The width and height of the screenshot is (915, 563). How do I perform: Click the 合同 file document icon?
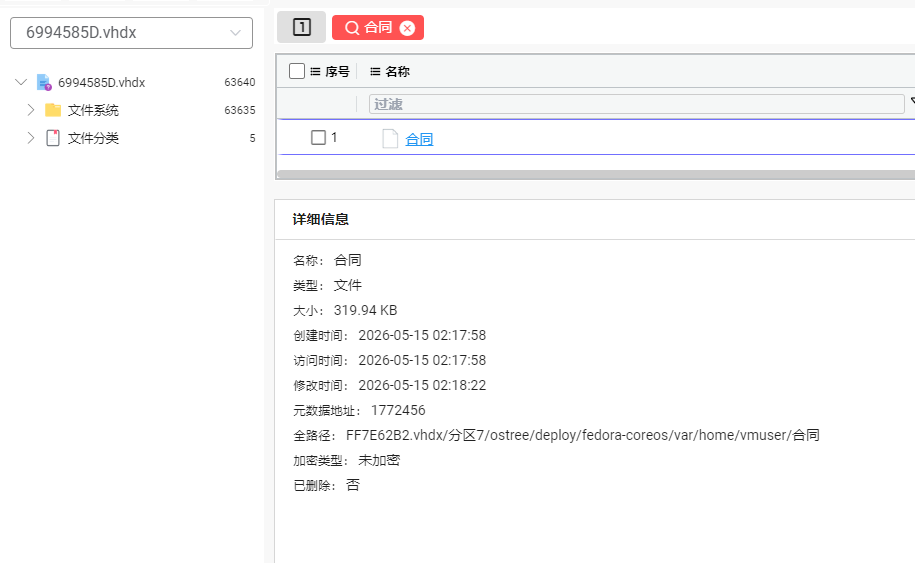pyautogui.click(x=390, y=139)
